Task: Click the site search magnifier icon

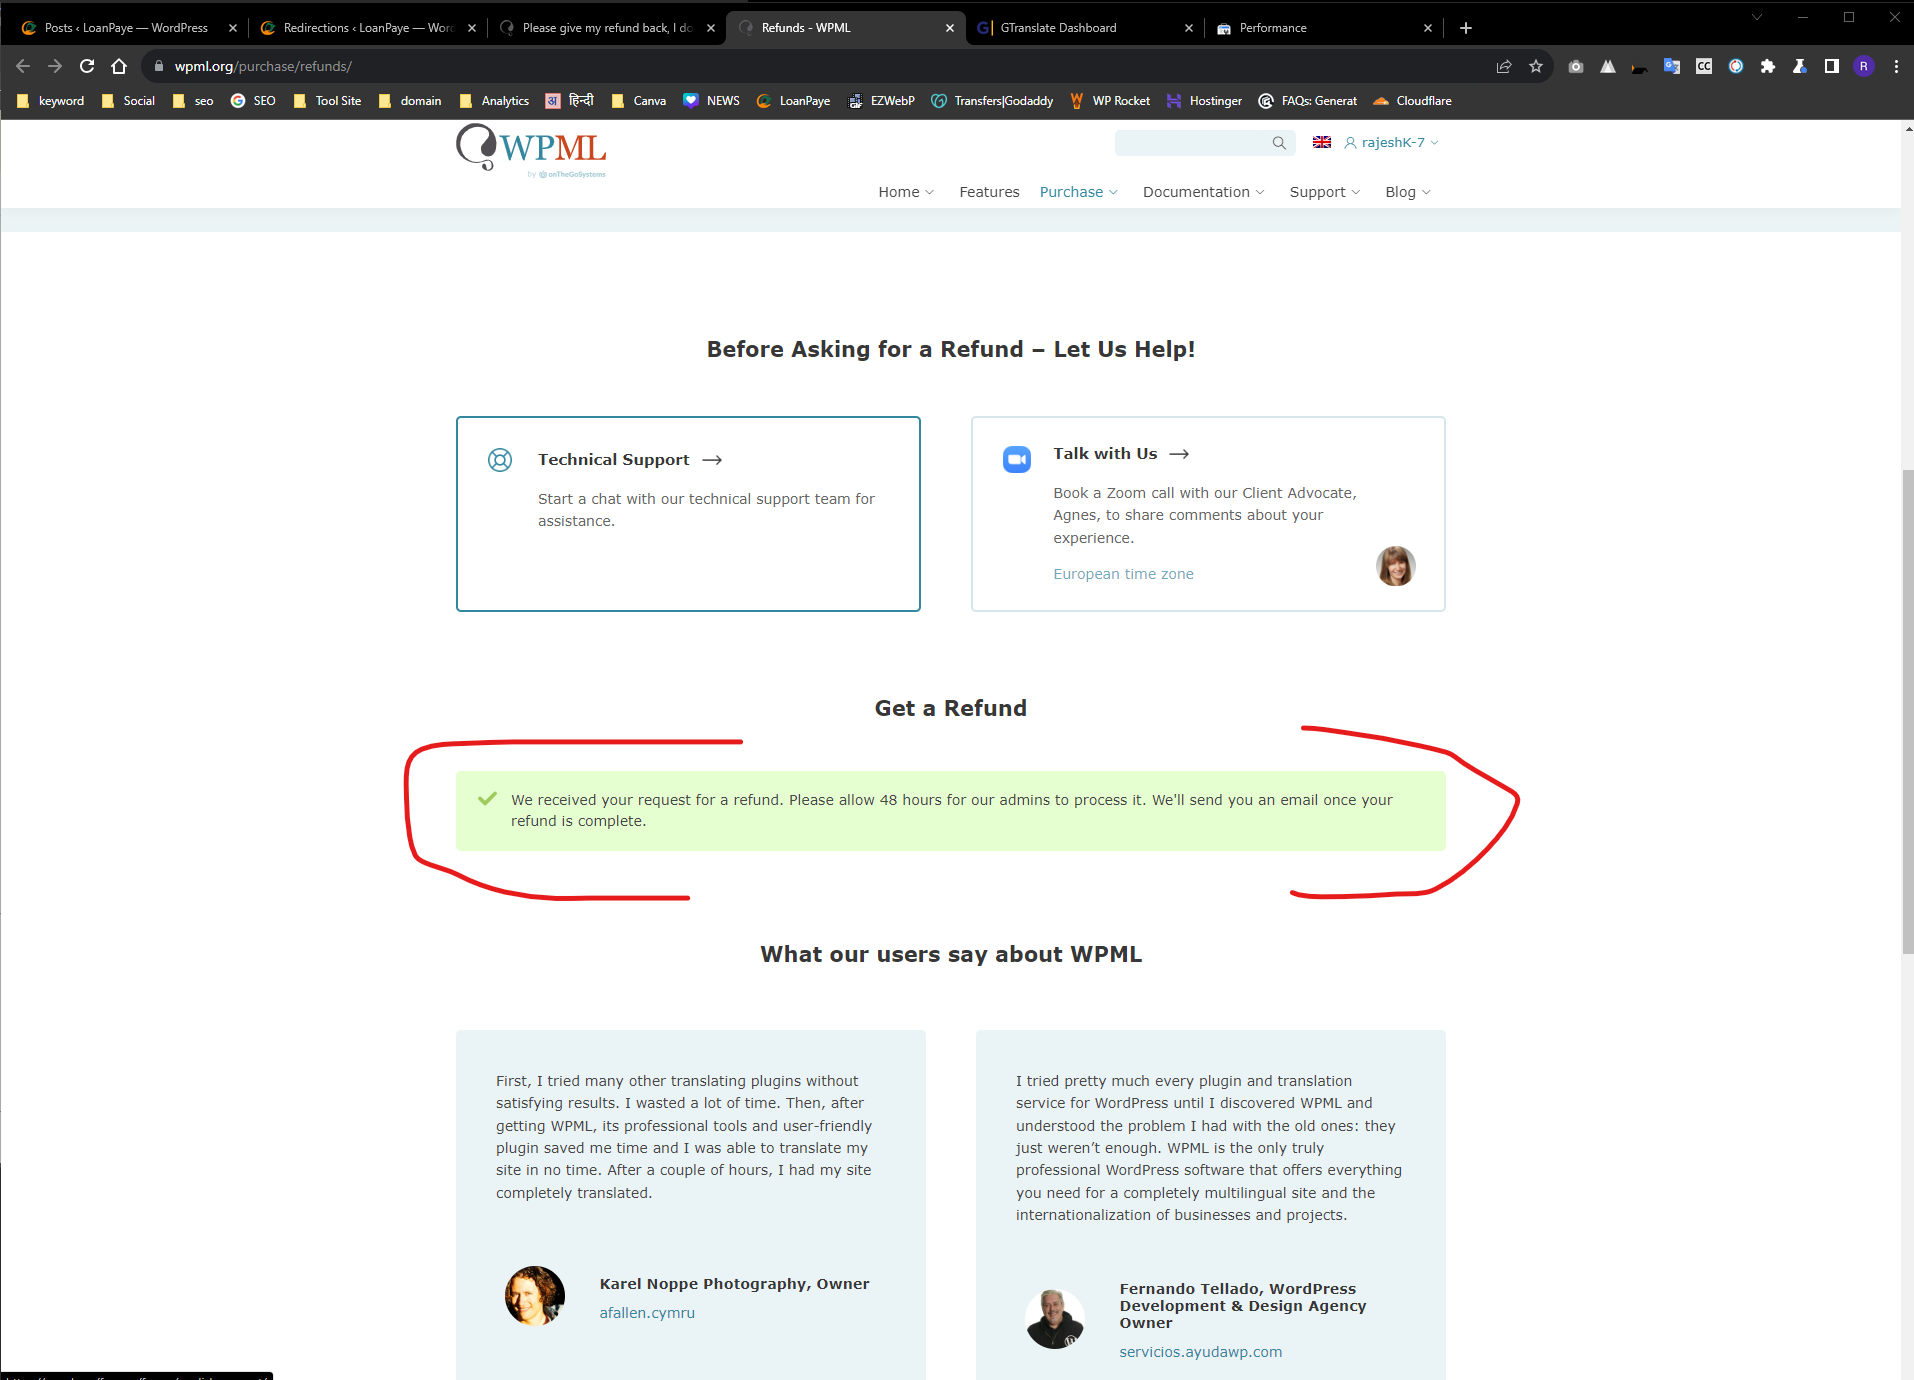Action: 1279,143
